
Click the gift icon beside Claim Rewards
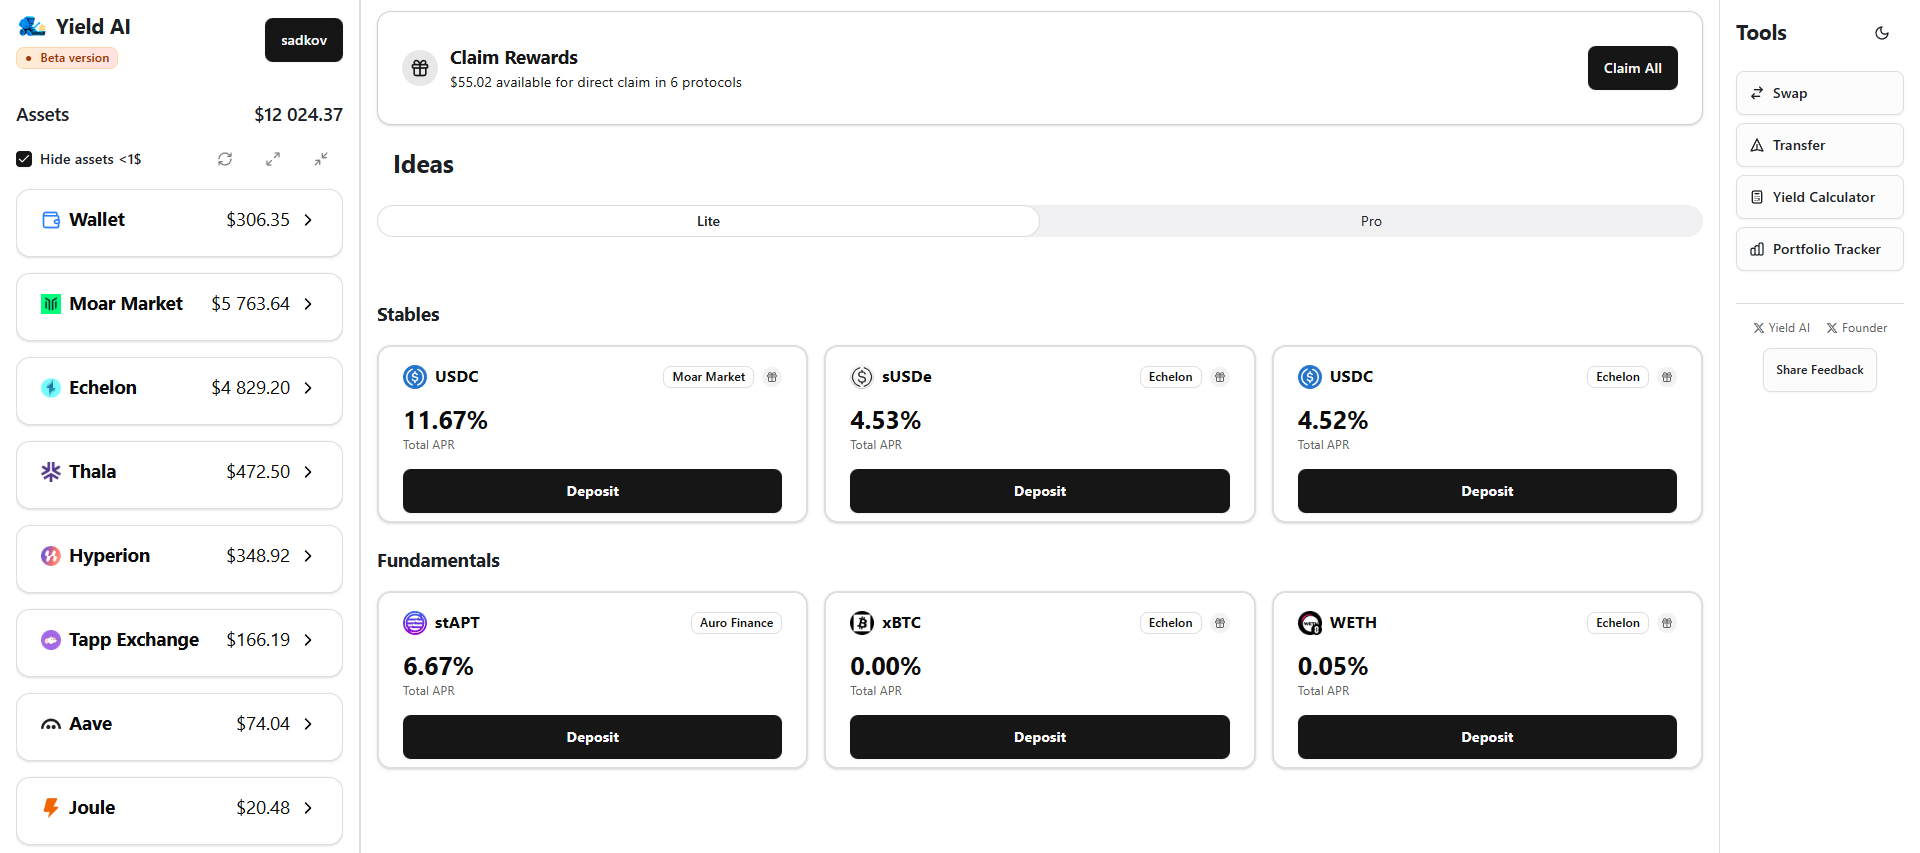[420, 68]
